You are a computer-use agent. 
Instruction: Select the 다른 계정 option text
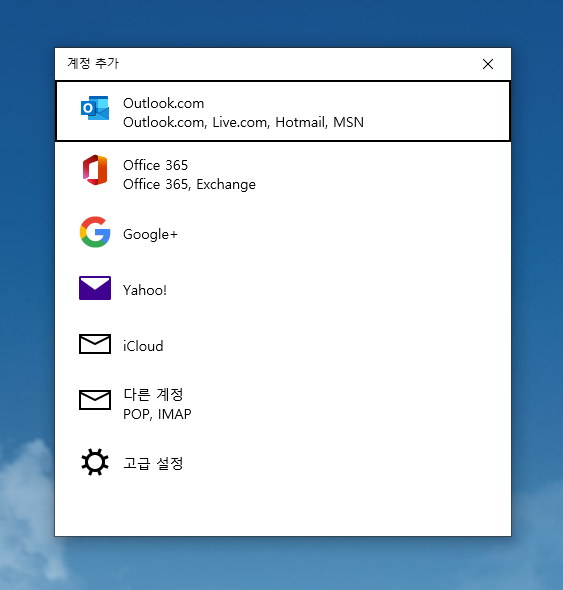click(x=153, y=394)
